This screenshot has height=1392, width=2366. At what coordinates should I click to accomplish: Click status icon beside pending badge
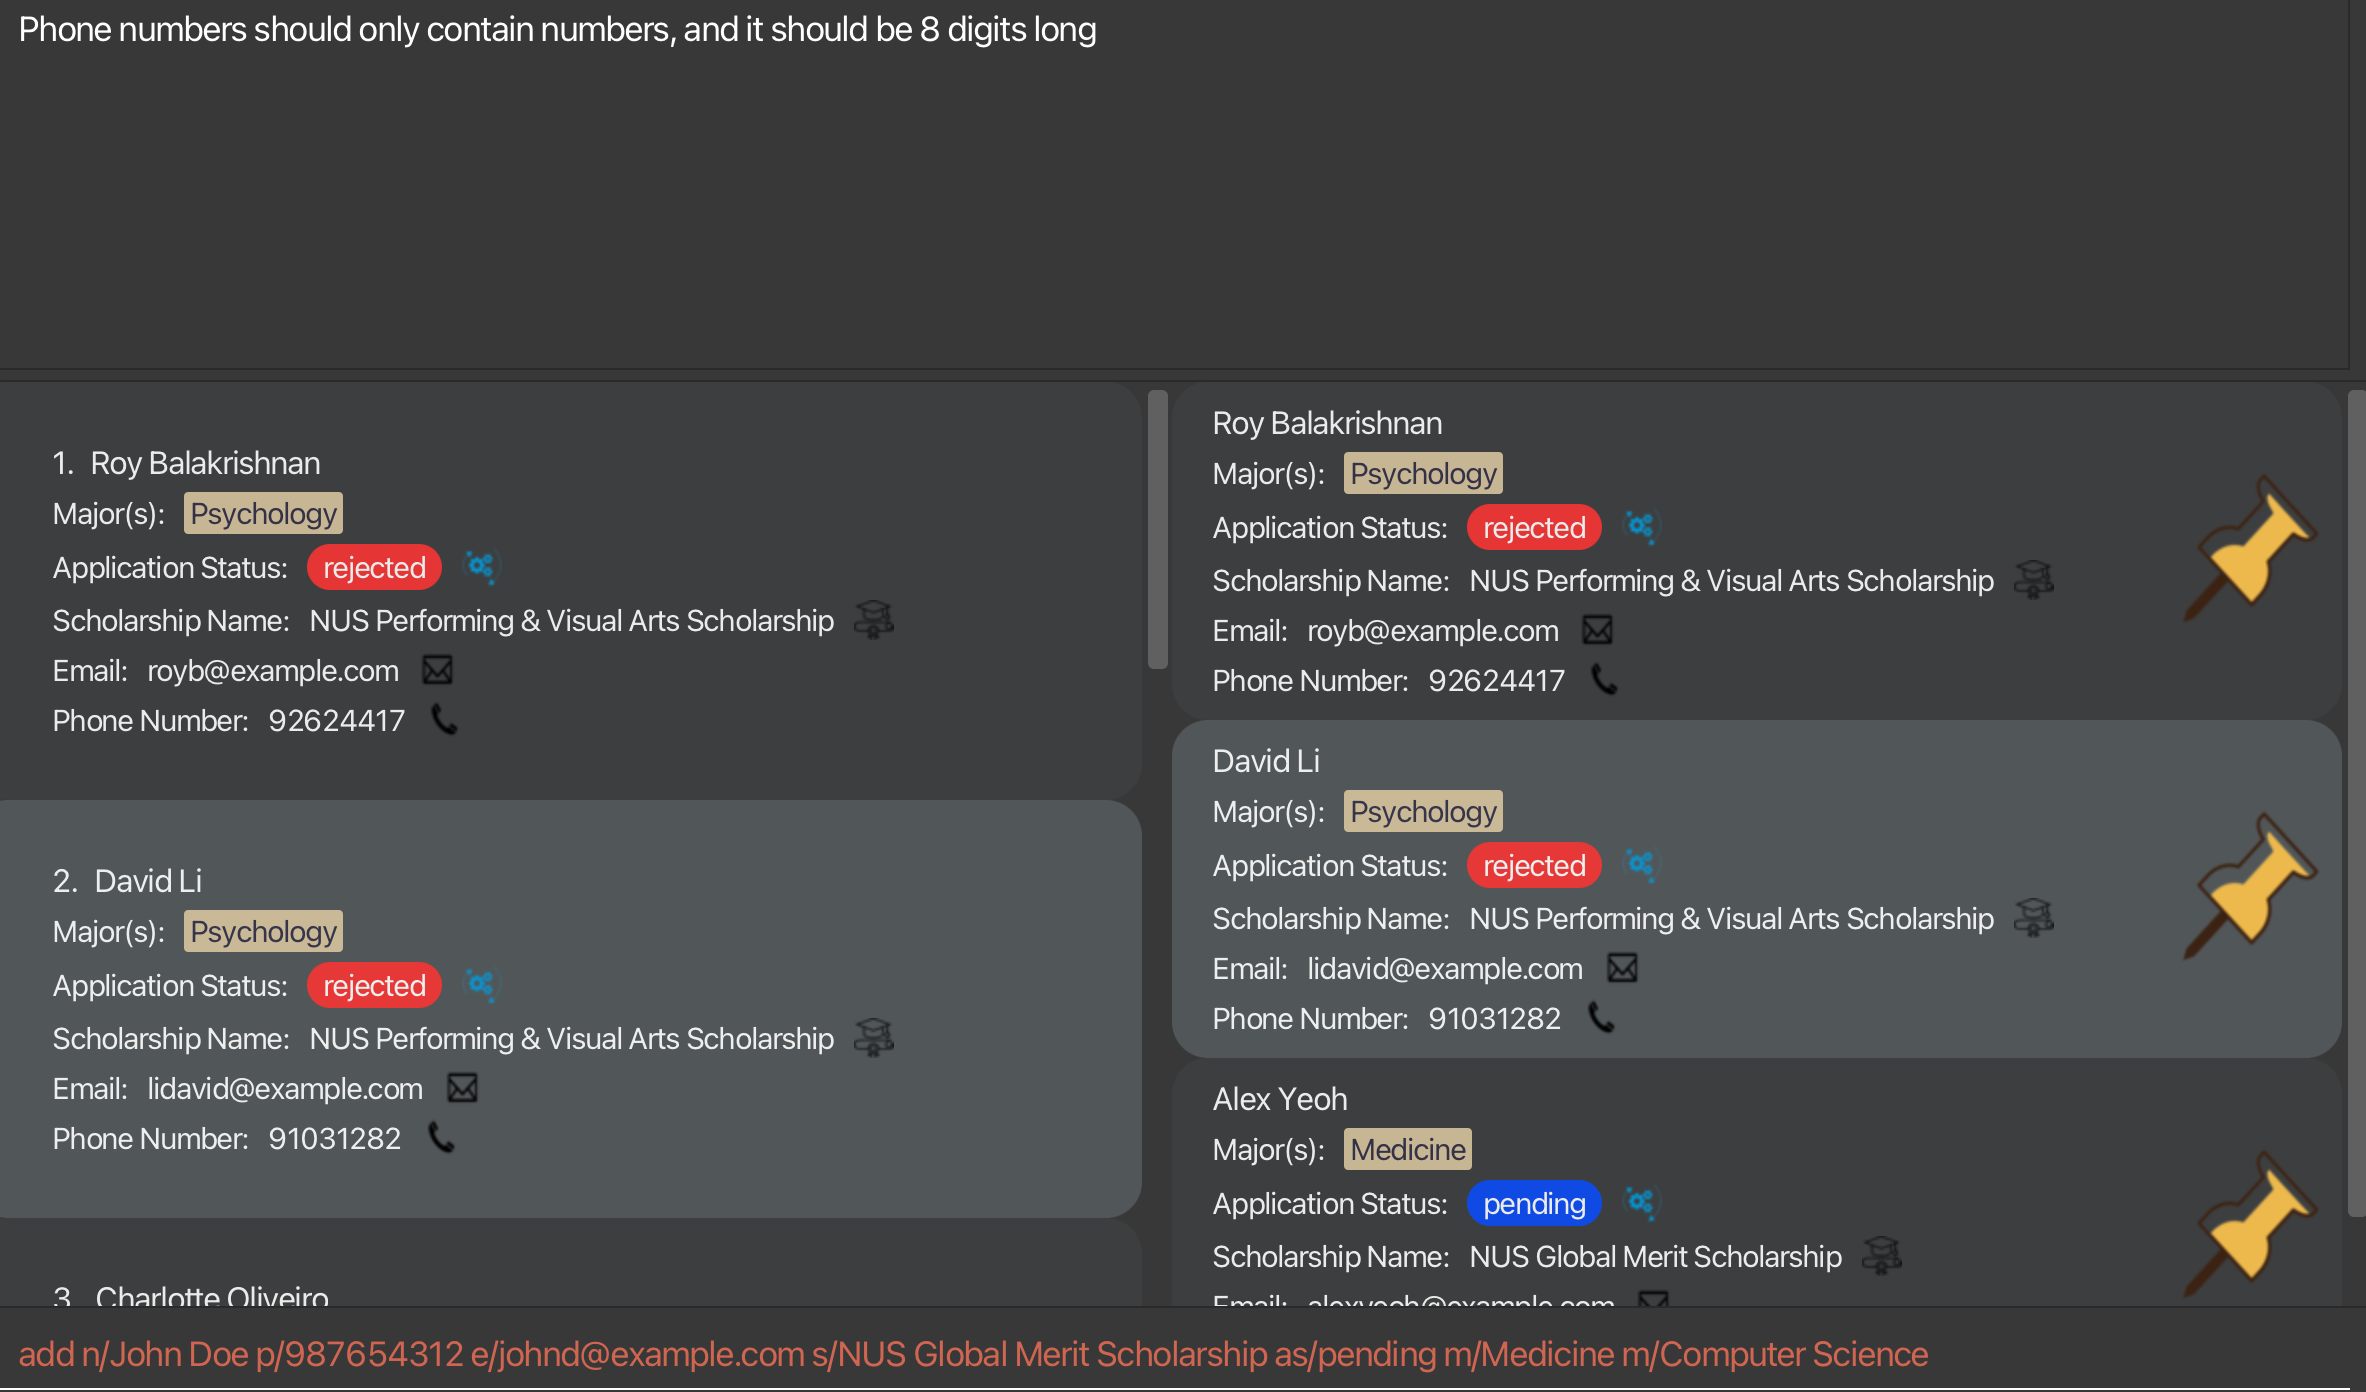pos(1641,1202)
